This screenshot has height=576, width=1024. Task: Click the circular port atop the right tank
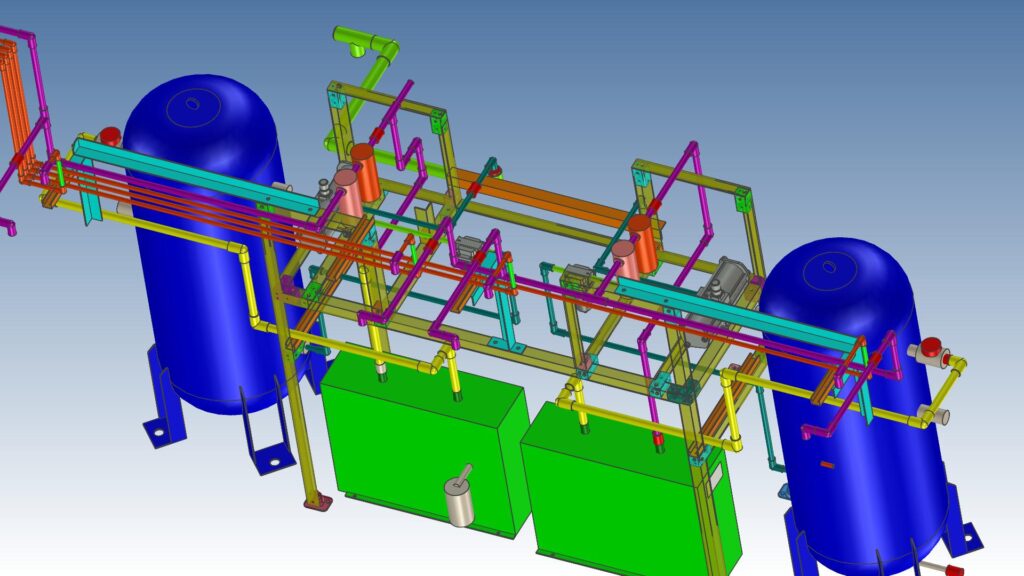(828, 267)
